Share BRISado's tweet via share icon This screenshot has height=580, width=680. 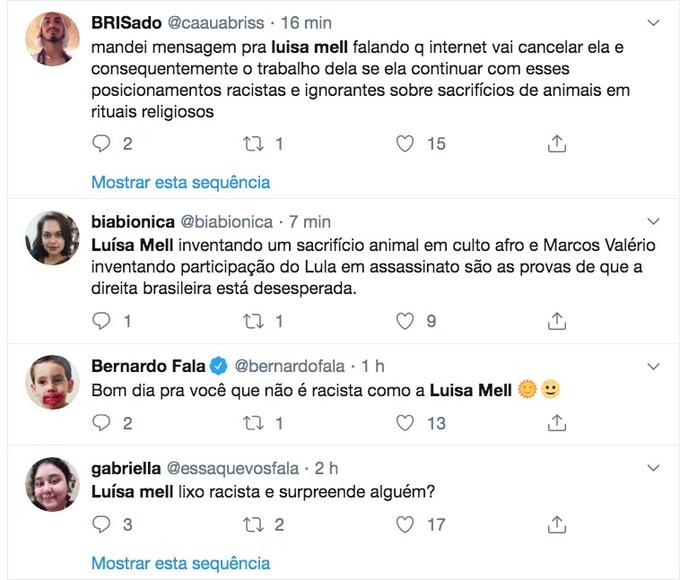(x=558, y=144)
